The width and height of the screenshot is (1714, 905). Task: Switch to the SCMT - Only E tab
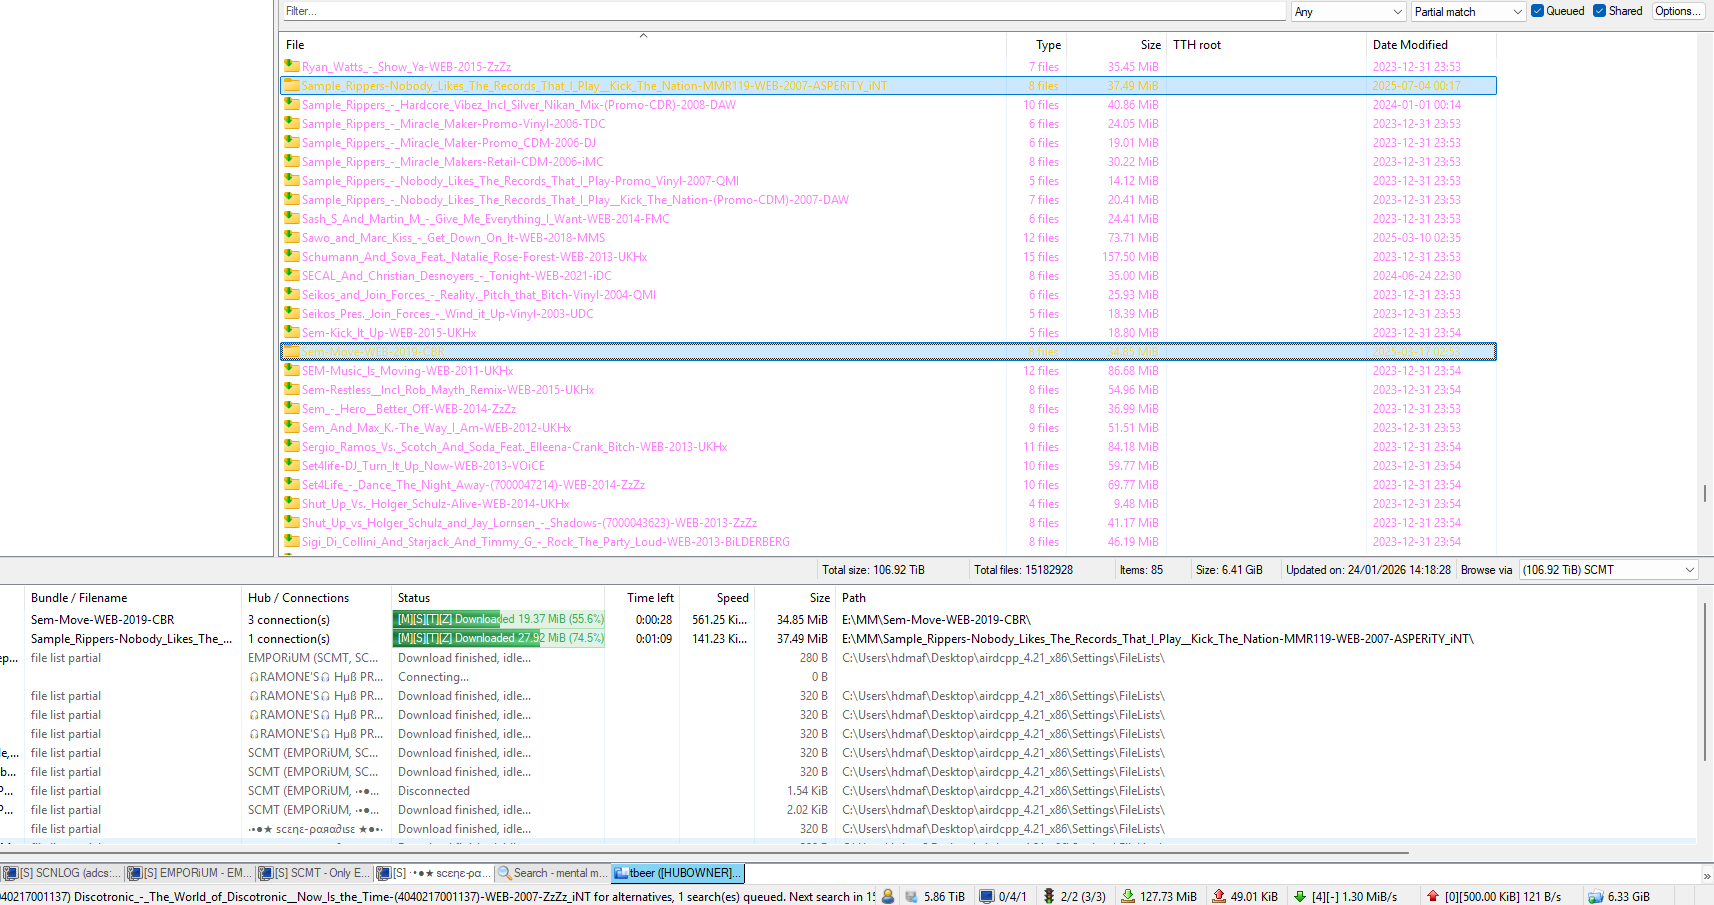(x=315, y=873)
